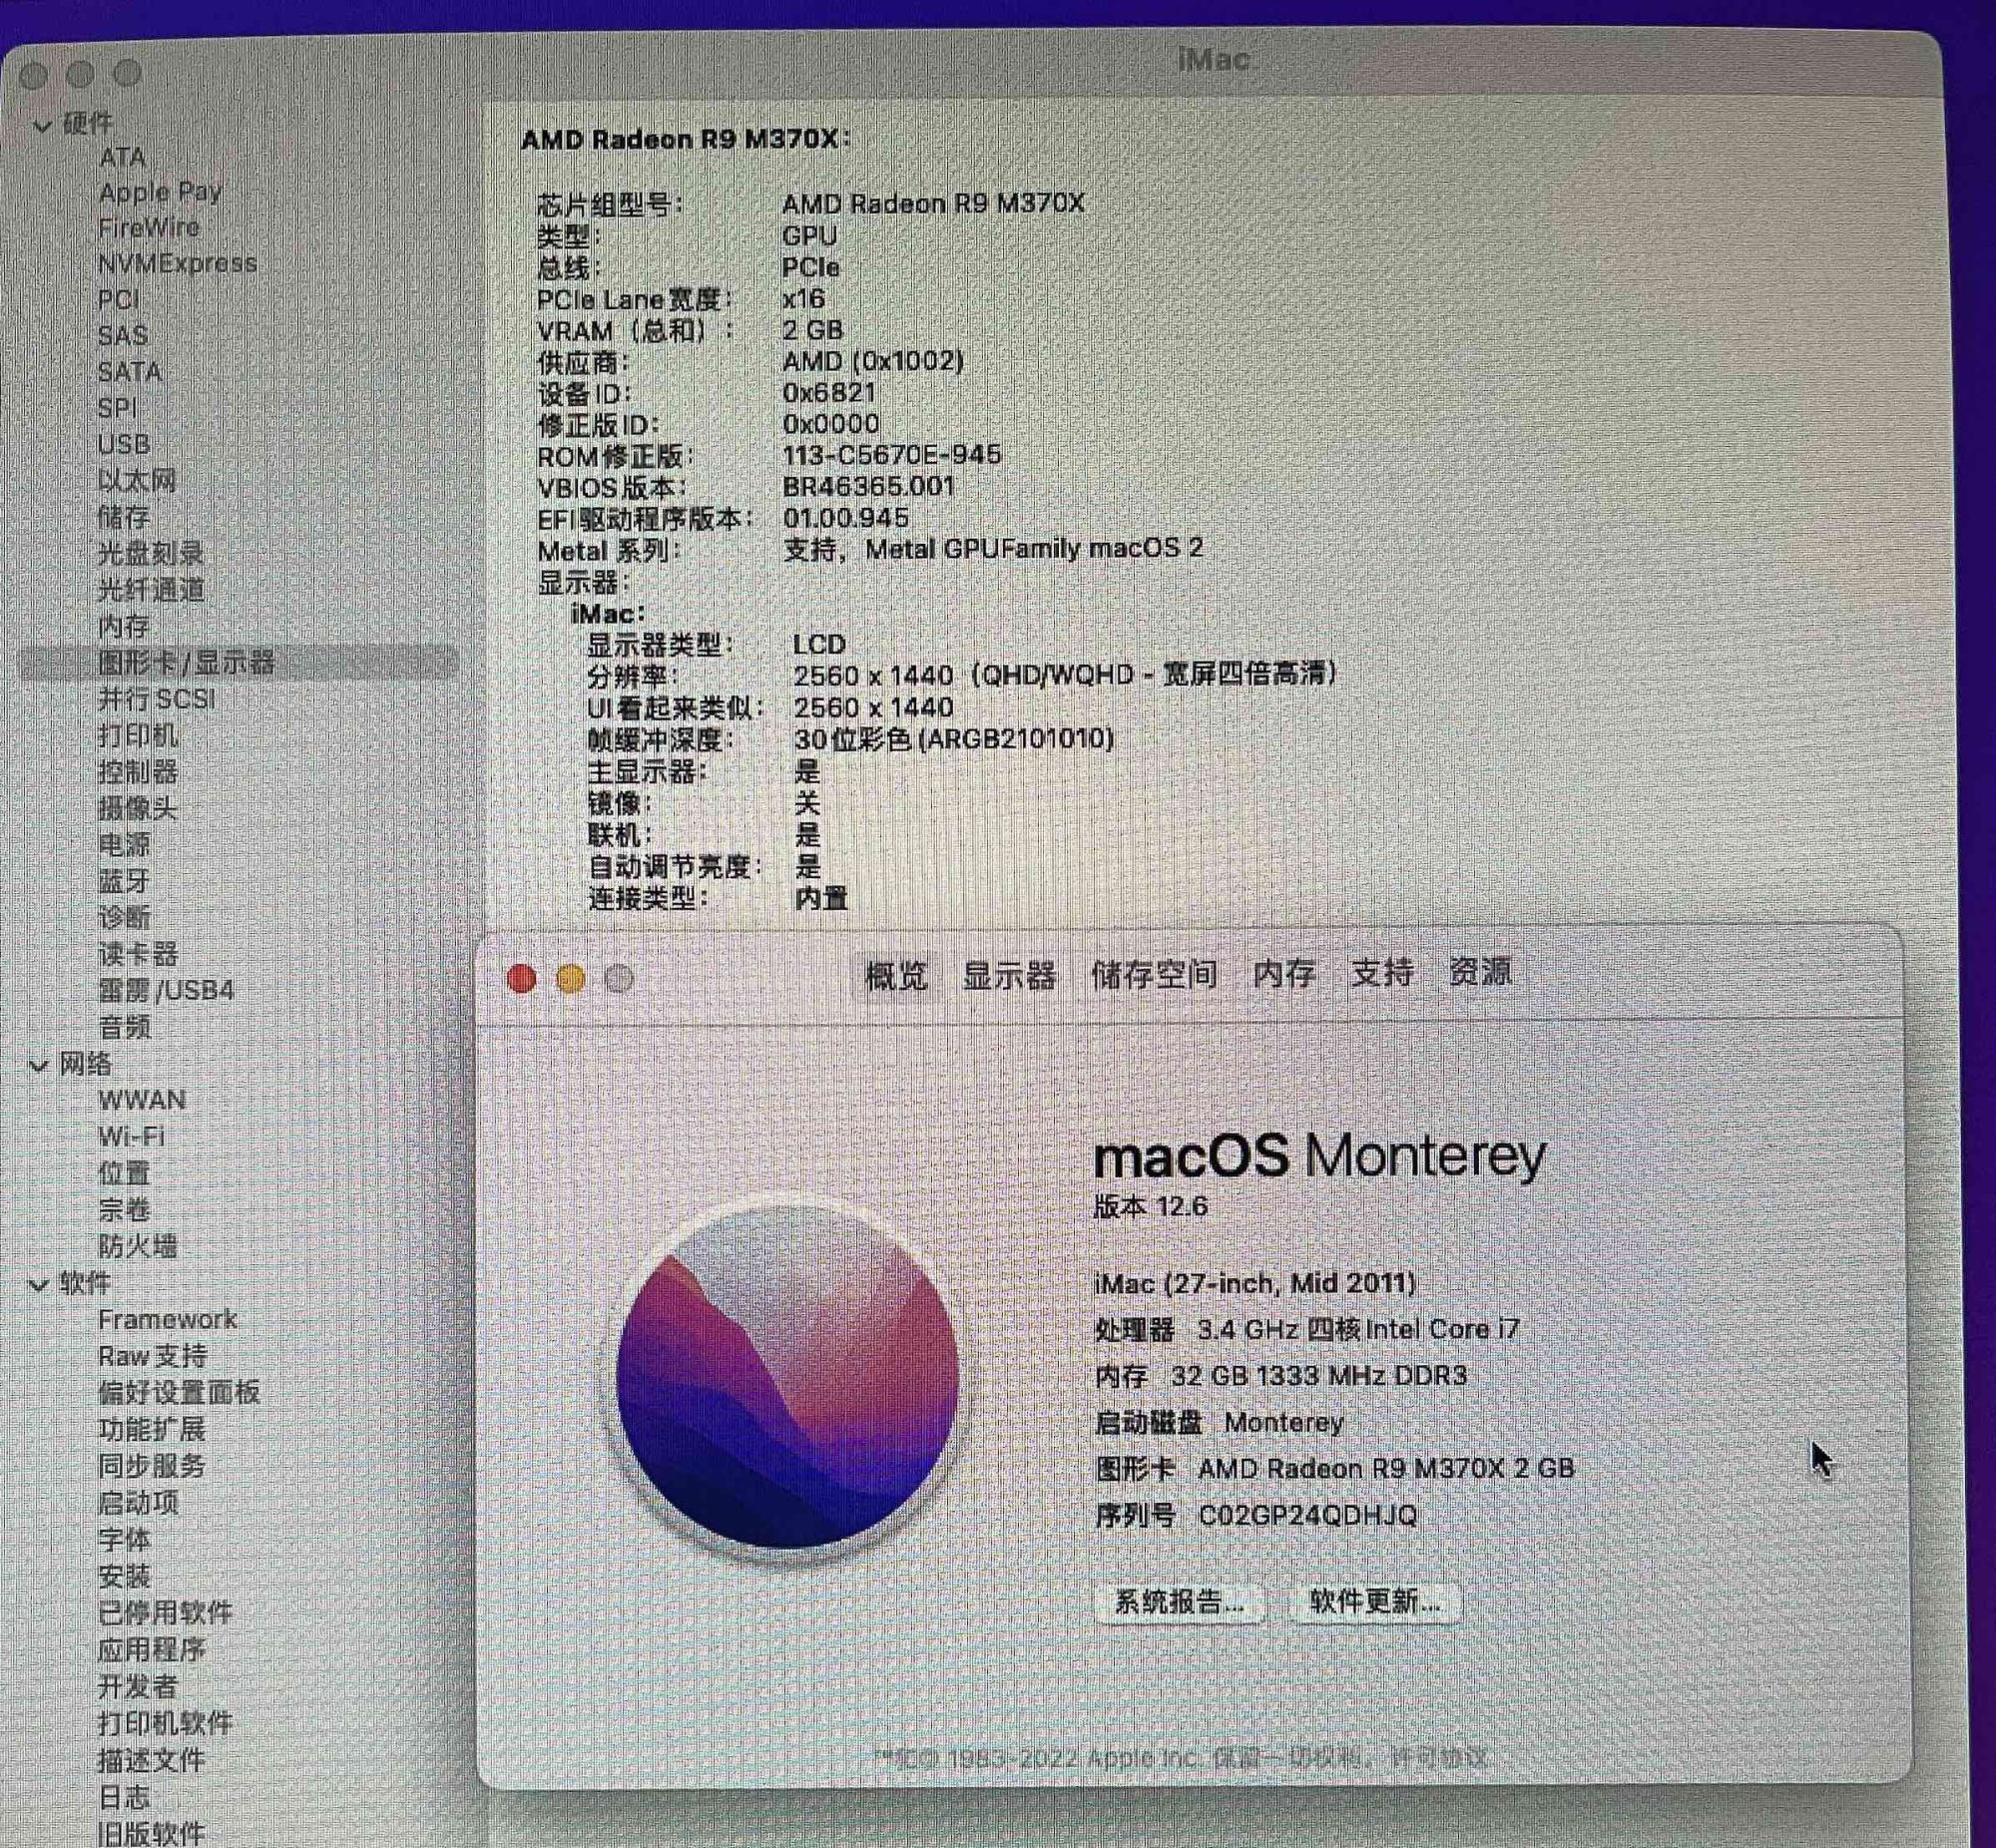Switch to the 内存 memory tab
Viewport: 1996px width, 1848px height.
click(1283, 973)
